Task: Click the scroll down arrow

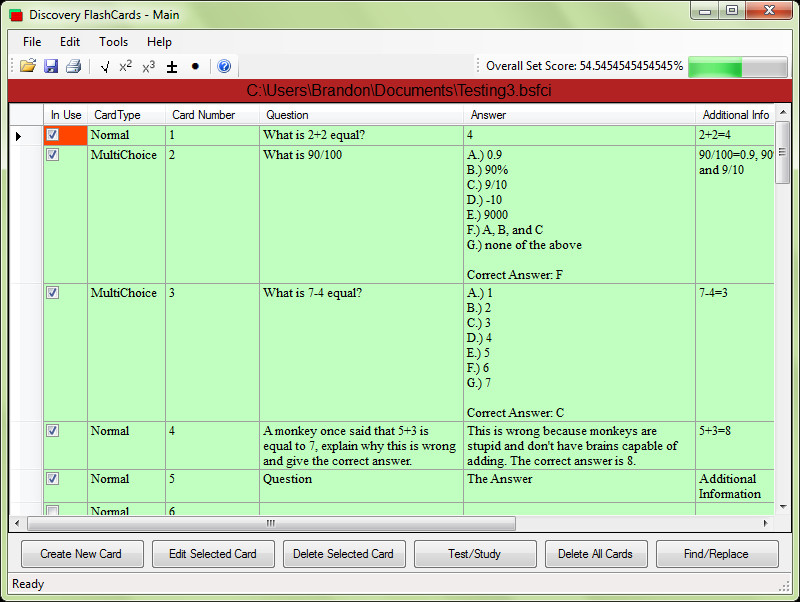Action: [783, 507]
